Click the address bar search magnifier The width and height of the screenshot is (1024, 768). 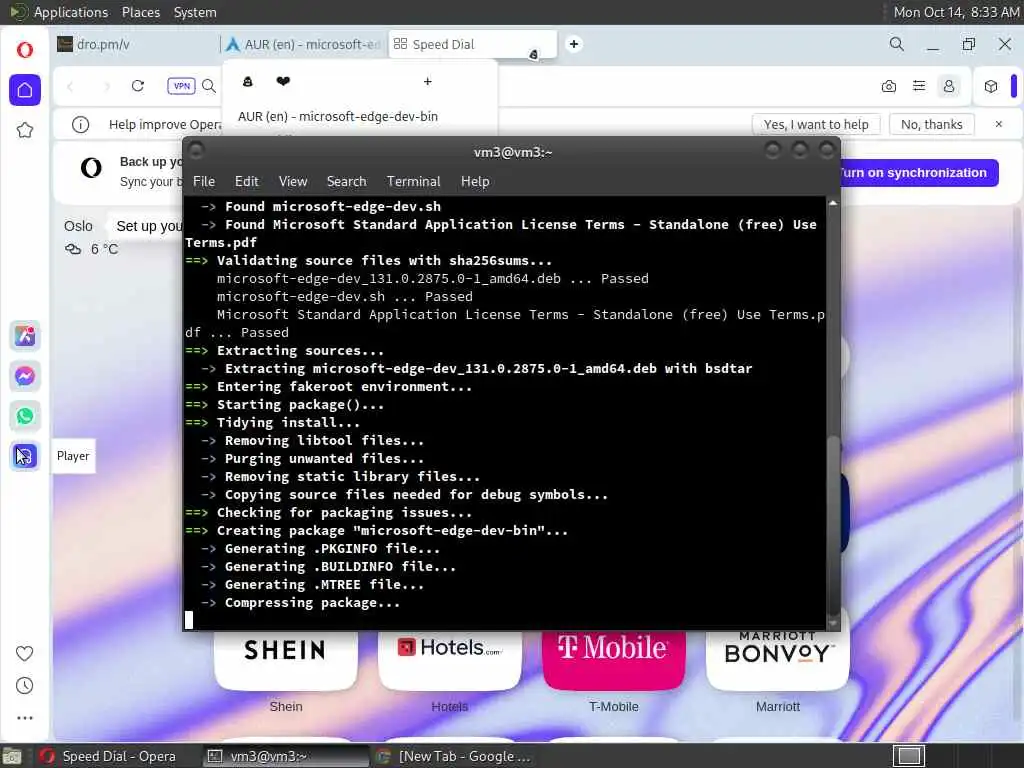tap(209, 86)
